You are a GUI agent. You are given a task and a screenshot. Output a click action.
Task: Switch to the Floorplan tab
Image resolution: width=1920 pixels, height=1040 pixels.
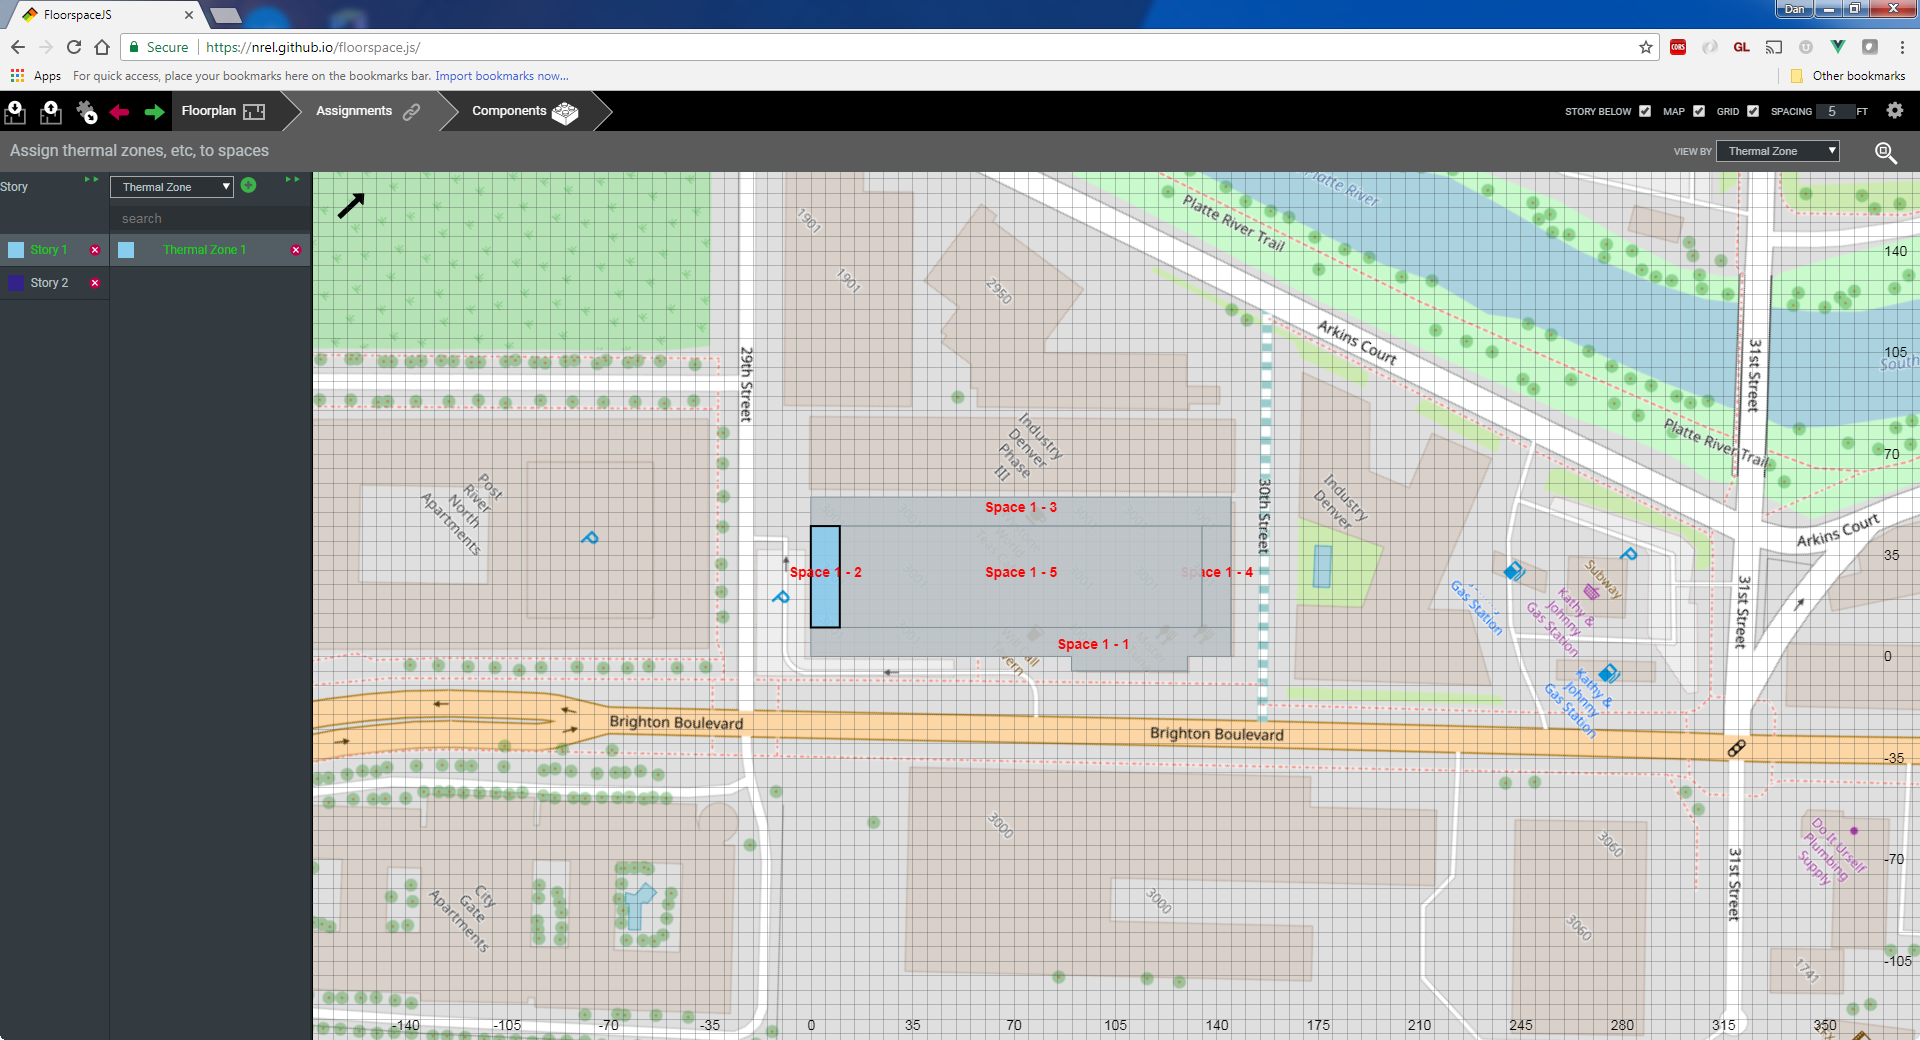(222, 111)
